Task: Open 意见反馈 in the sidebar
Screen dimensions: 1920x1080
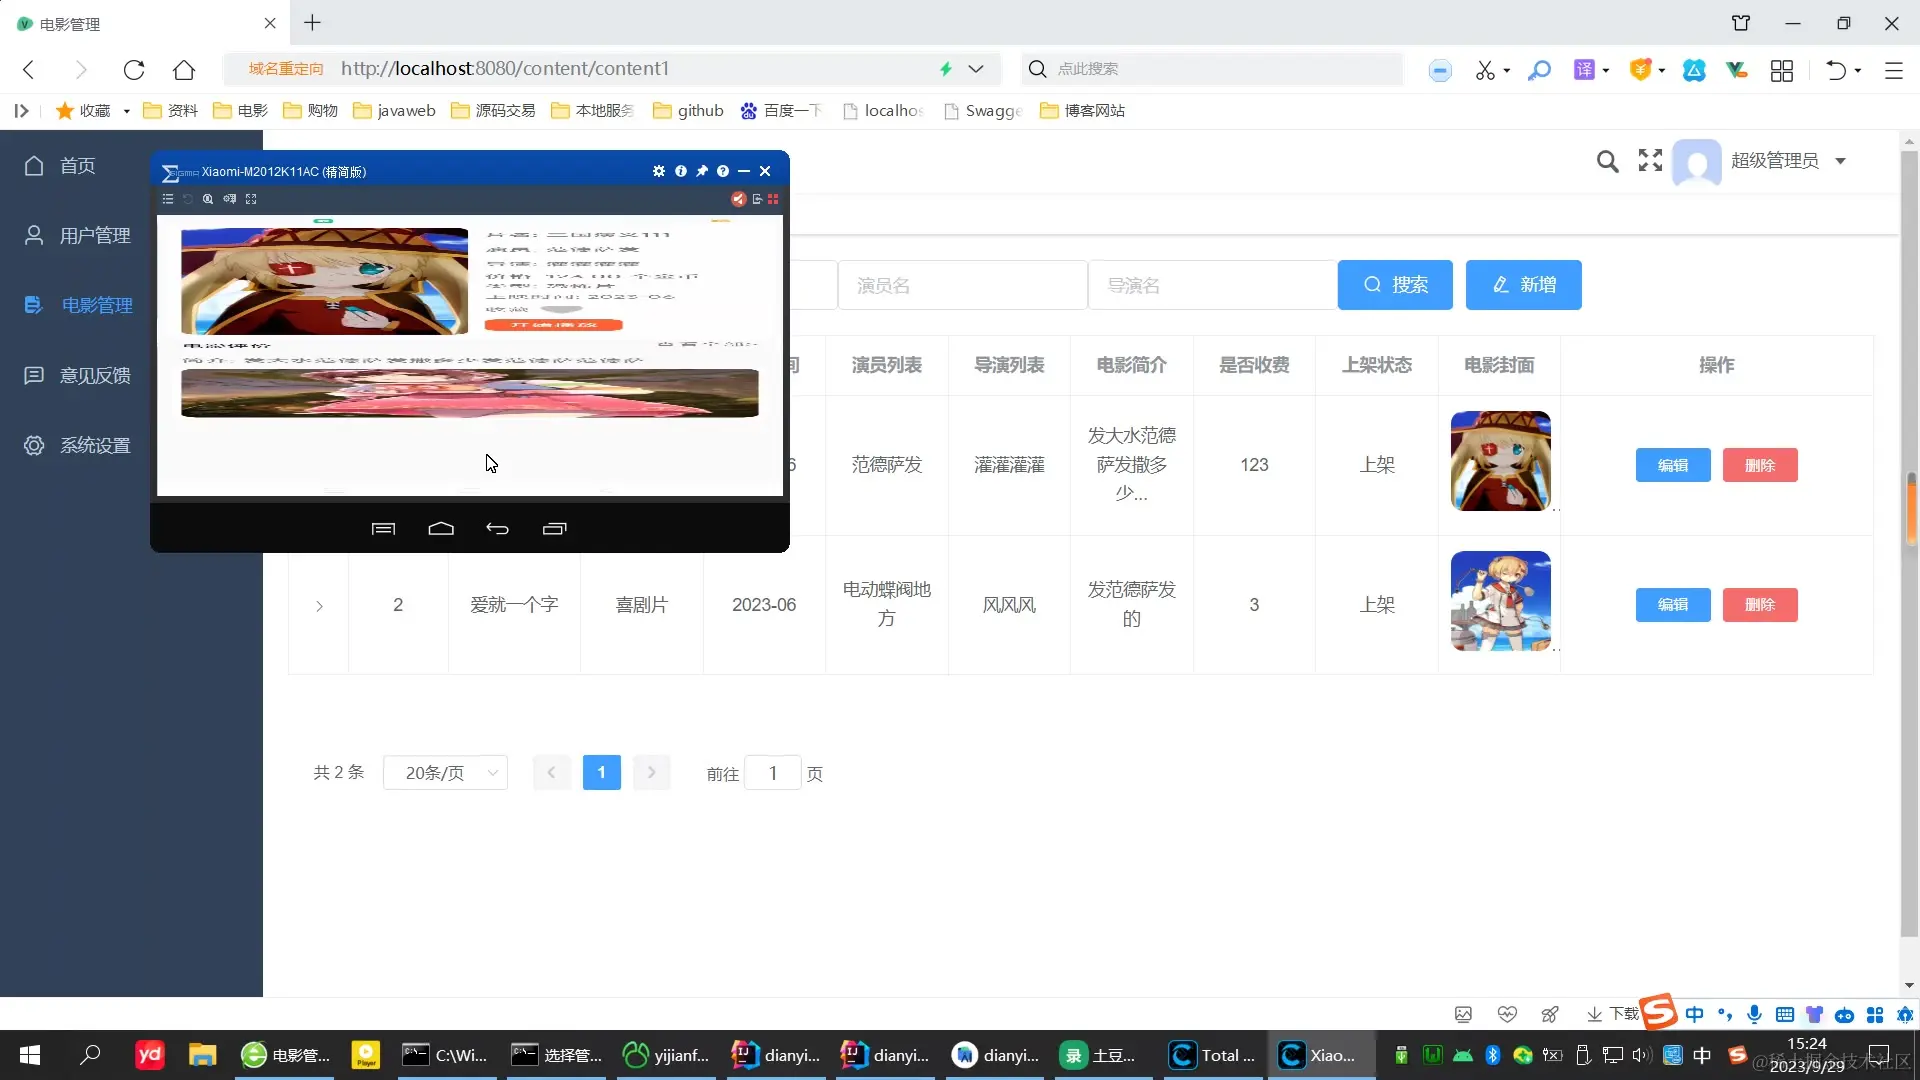Action: pos(95,375)
